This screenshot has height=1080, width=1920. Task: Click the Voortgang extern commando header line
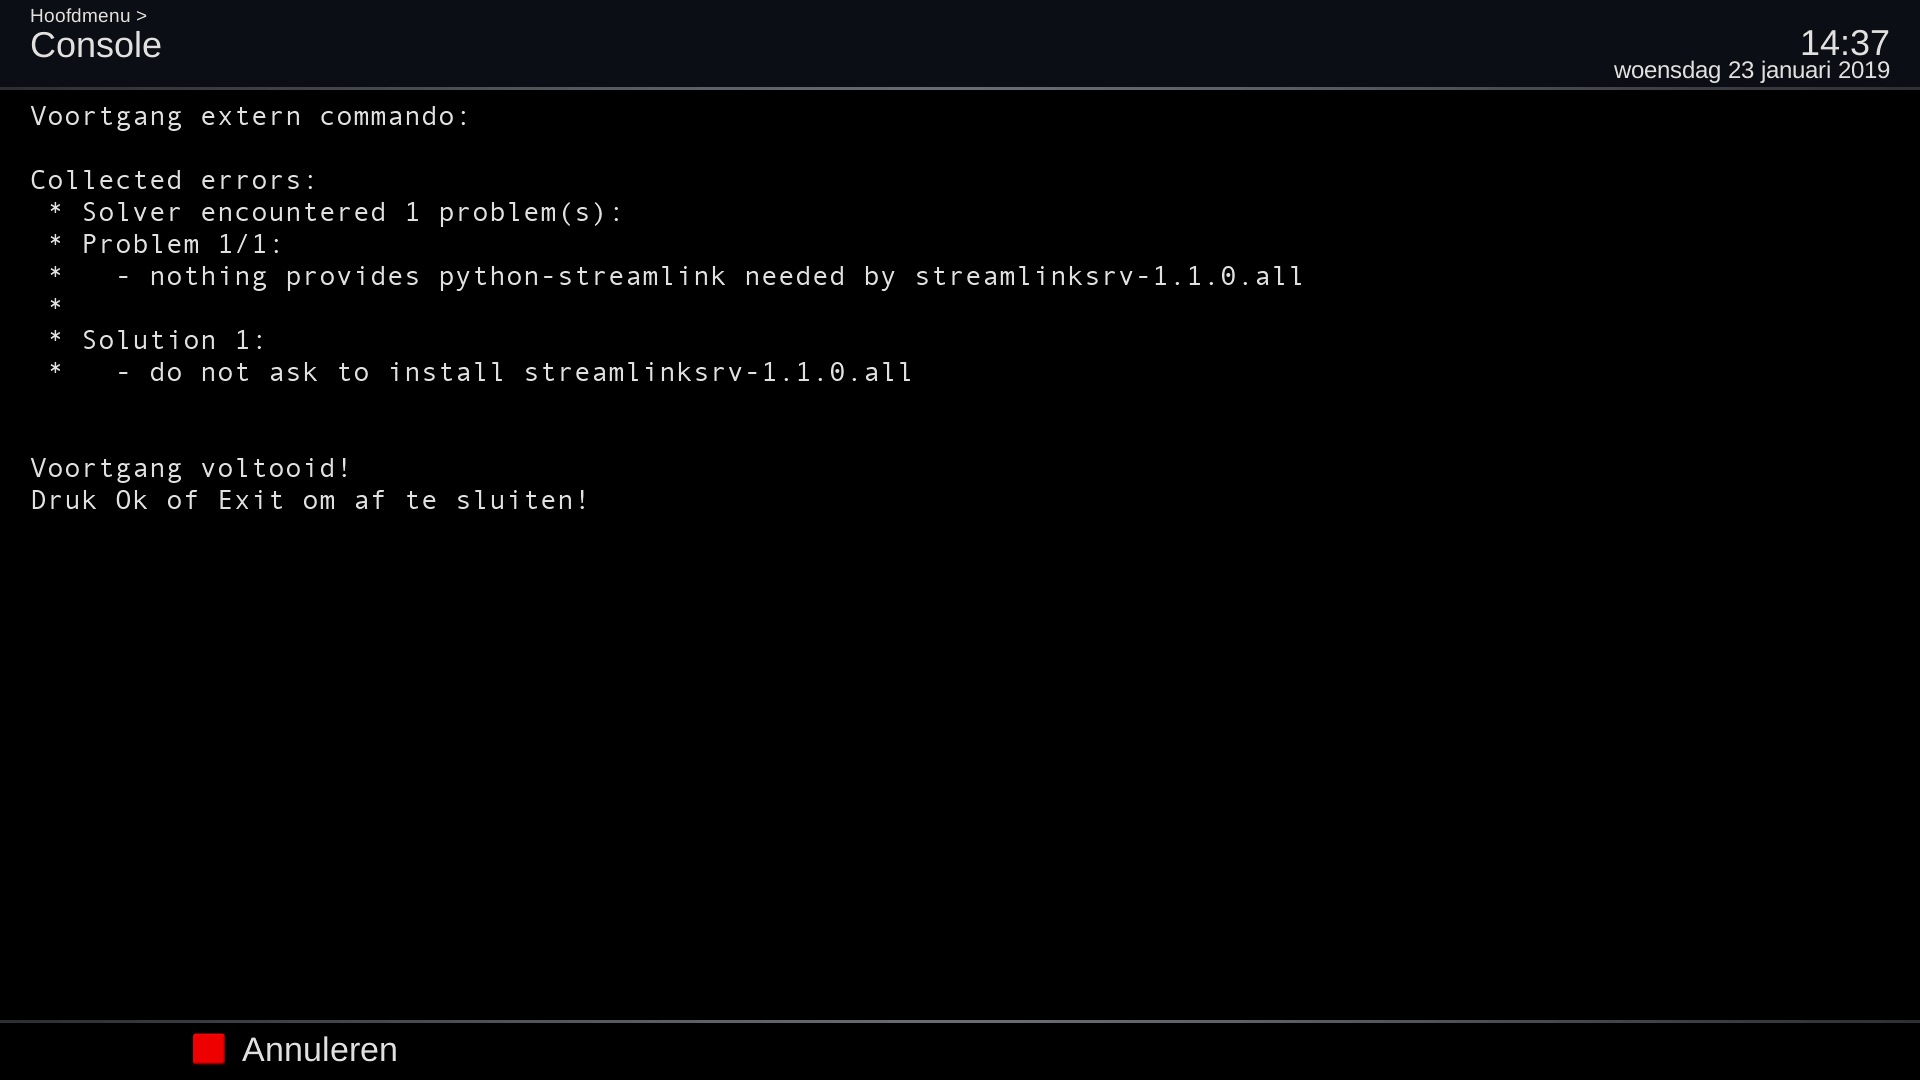[249, 116]
